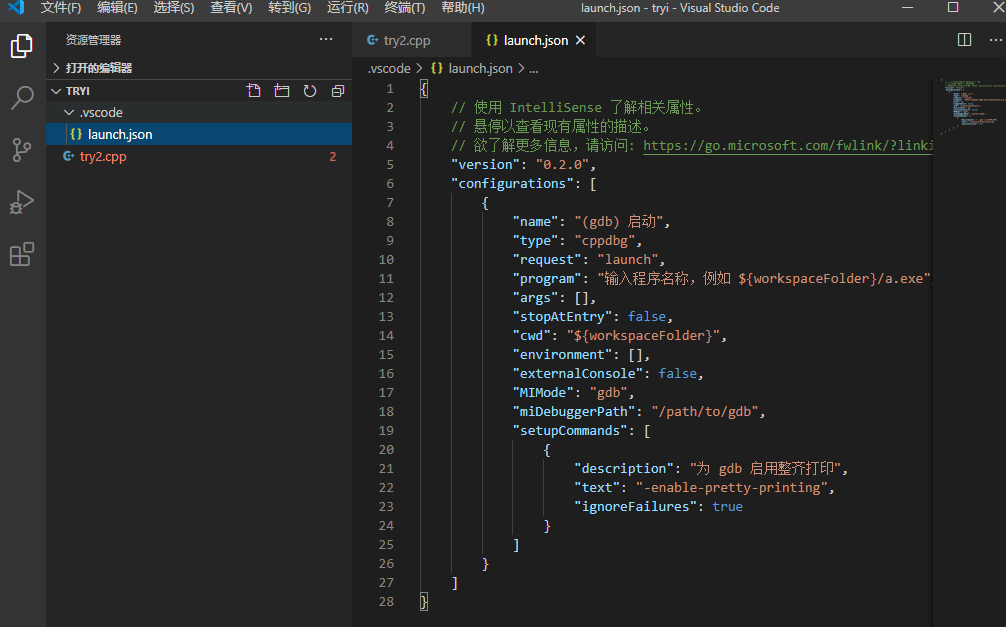Open the 运行(R) menu
The height and width of the screenshot is (627, 1006).
(x=347, y=8)
